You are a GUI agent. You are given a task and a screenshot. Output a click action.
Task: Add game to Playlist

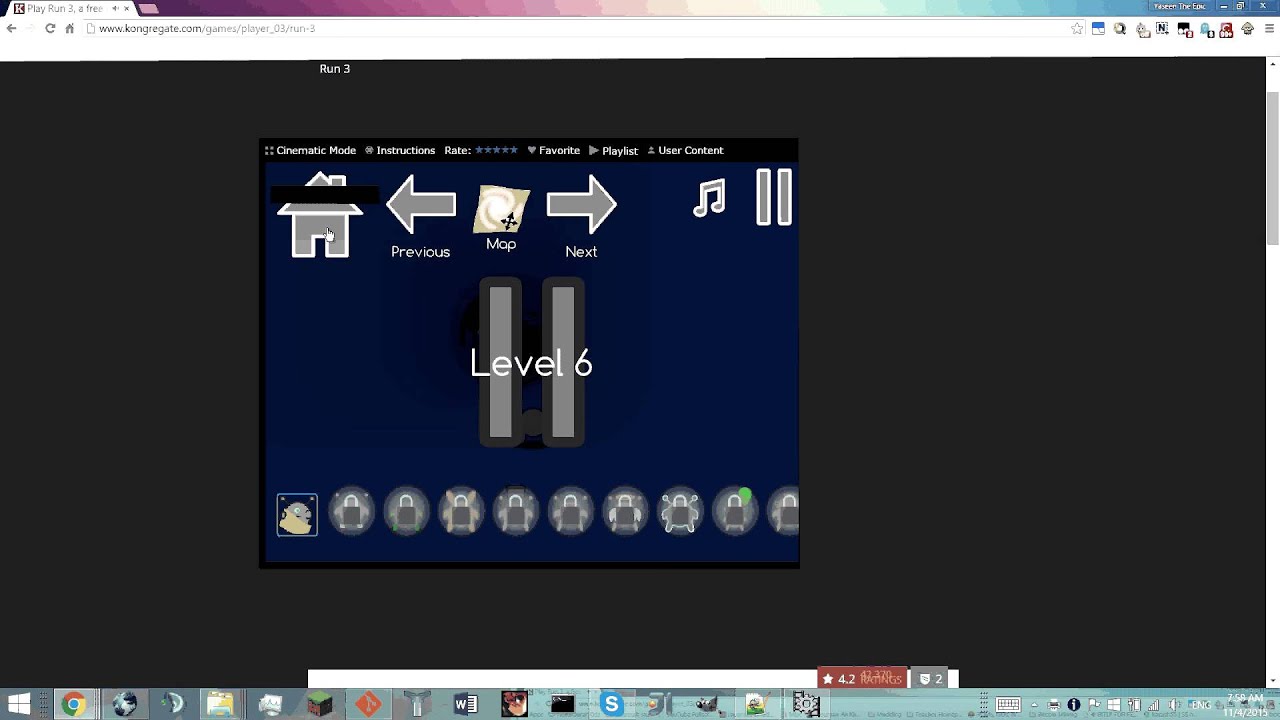(x=613, y=150)
